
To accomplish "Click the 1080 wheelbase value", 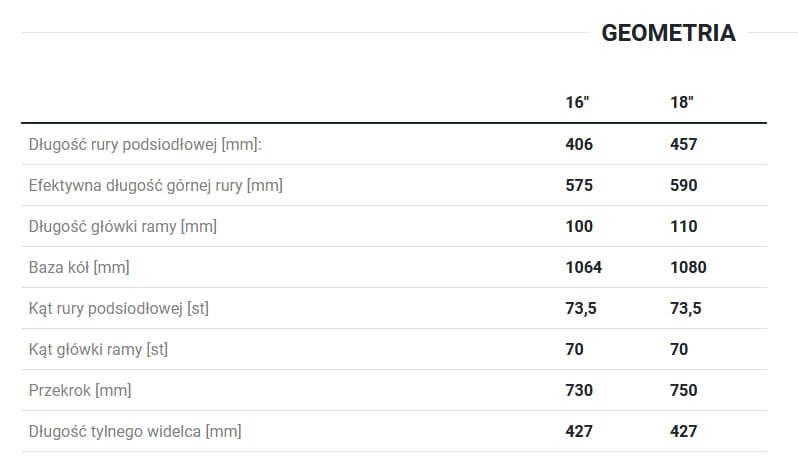I will (x=688, y=267).
